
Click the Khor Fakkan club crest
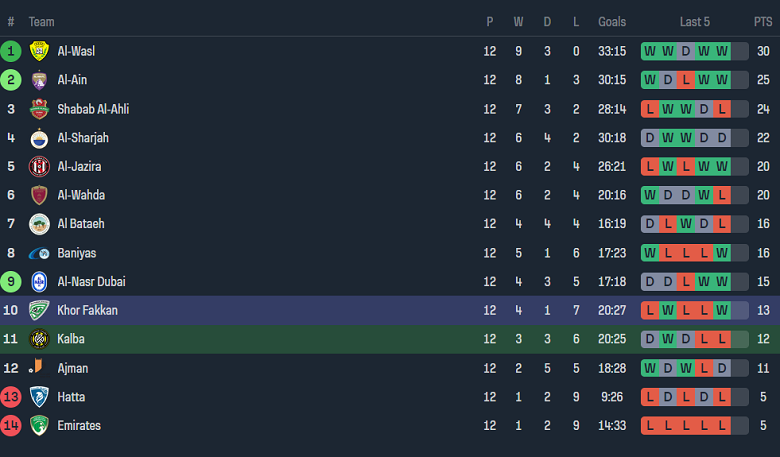click(x=39, y=311)
